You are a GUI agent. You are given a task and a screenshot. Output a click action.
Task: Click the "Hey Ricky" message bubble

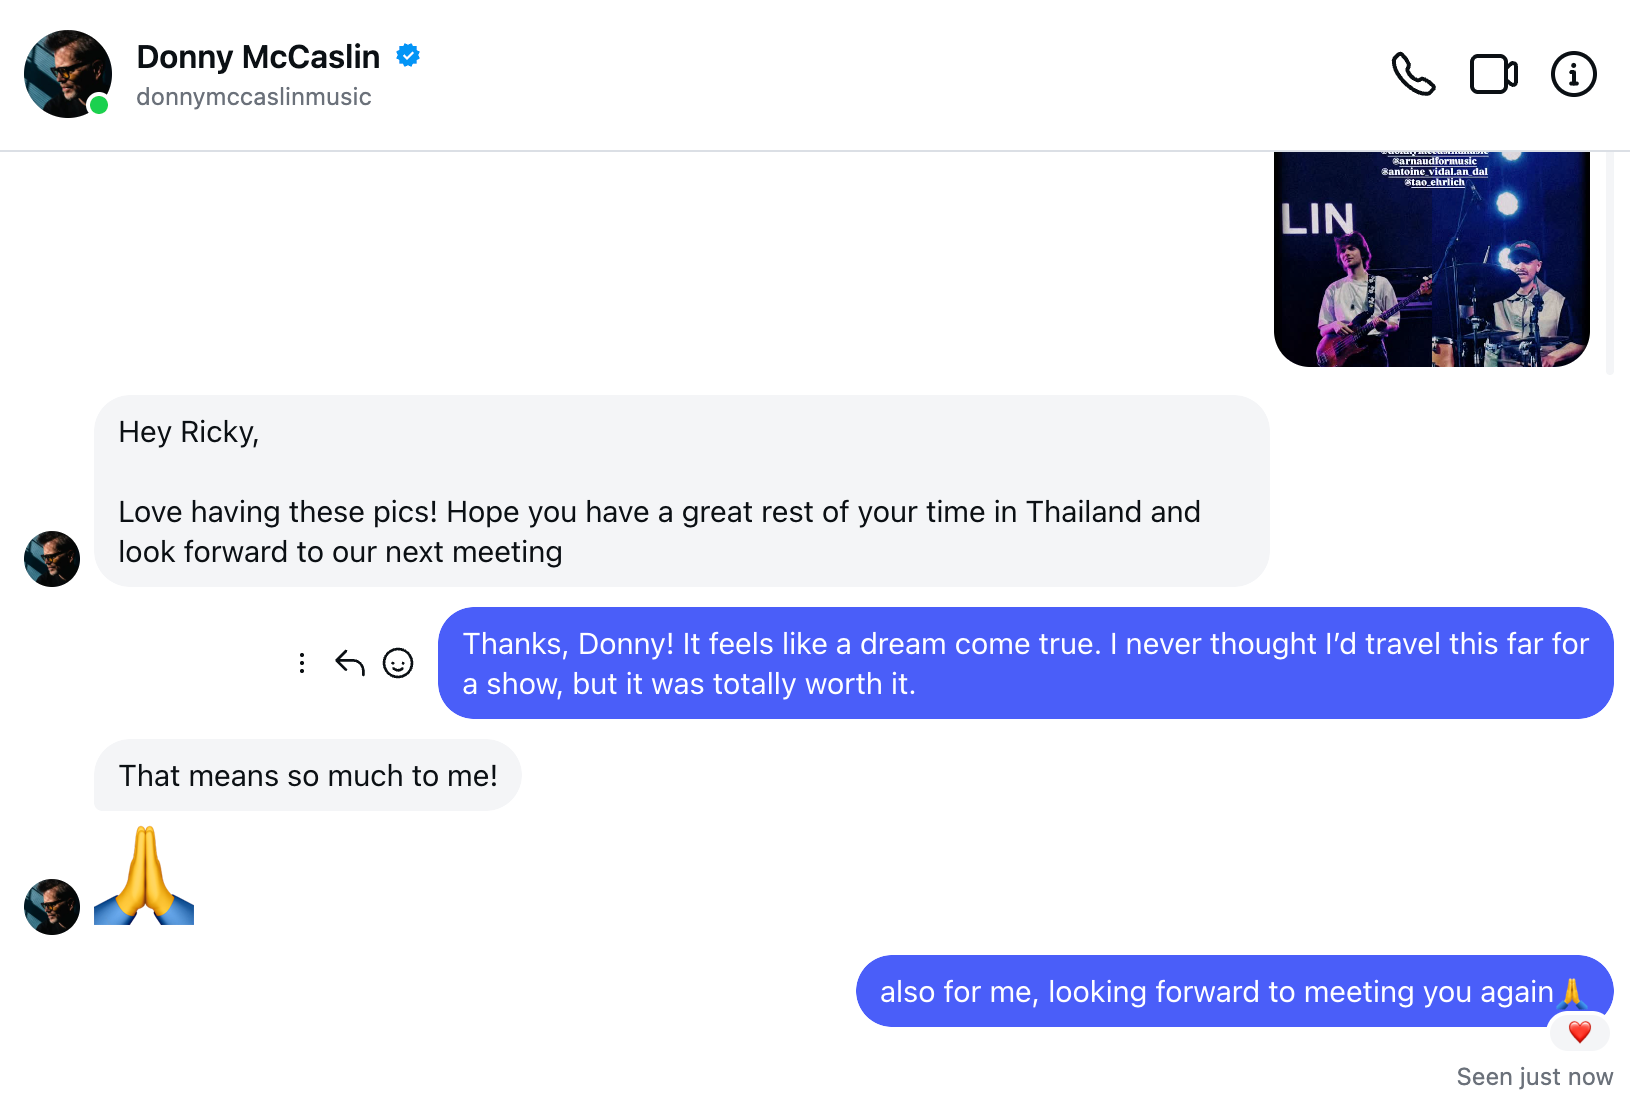pyautogui.click(x=681, y=491)
